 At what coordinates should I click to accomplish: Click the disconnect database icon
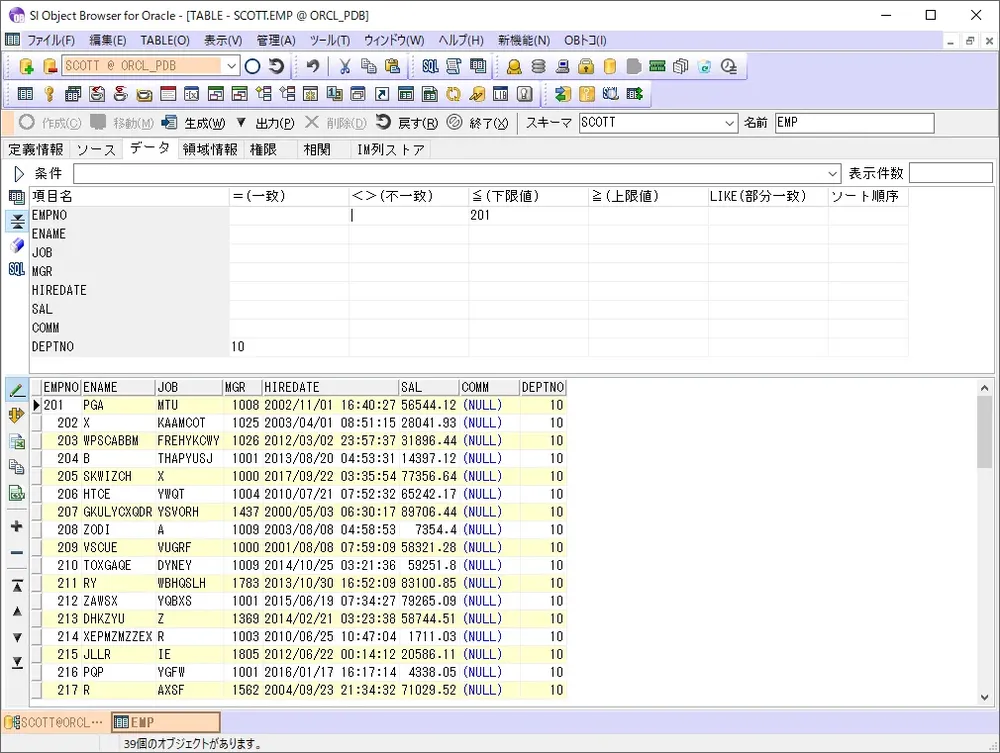click(x=50, y=66)
